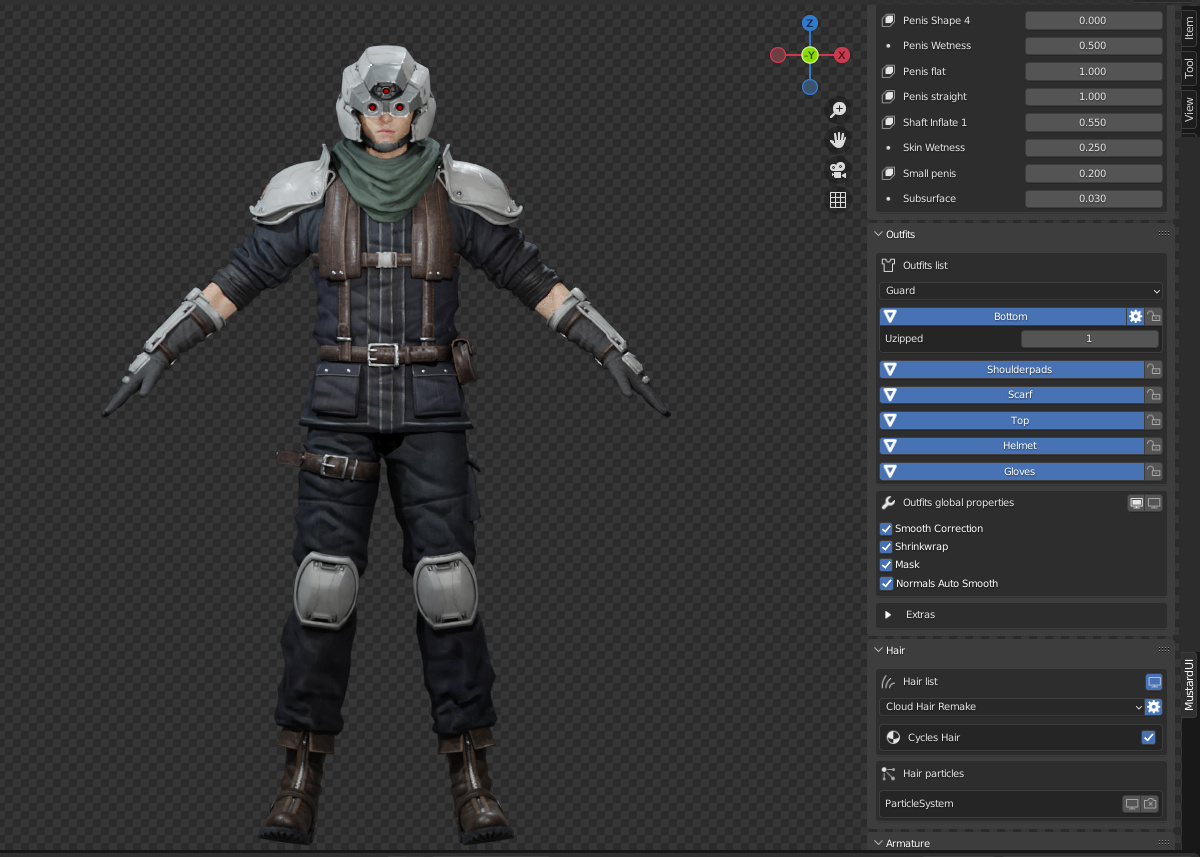
Task: Toggle the Top outfit piece button
Action: [x=1012, y=421]
